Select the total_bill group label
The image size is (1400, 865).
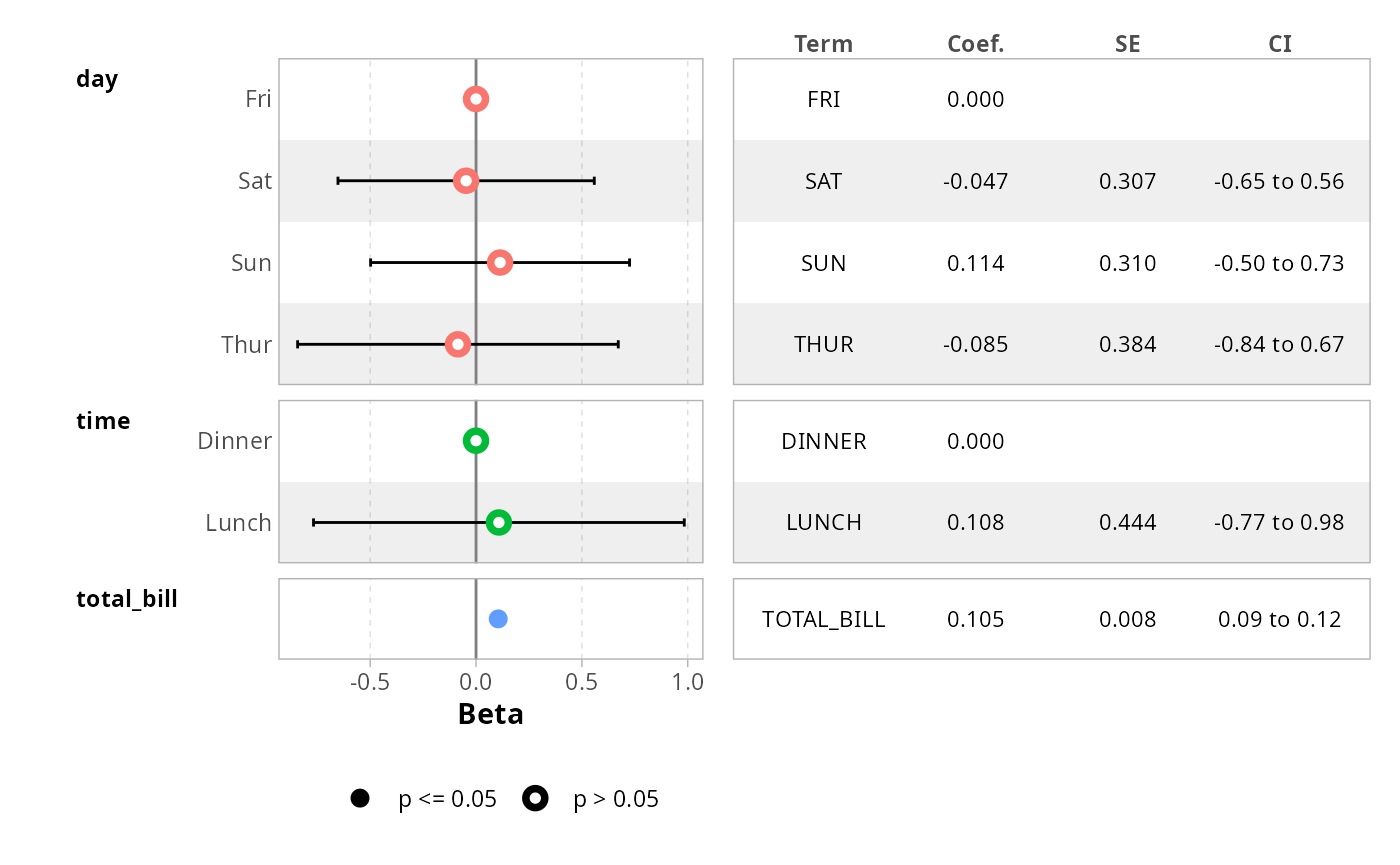point(127,599)
